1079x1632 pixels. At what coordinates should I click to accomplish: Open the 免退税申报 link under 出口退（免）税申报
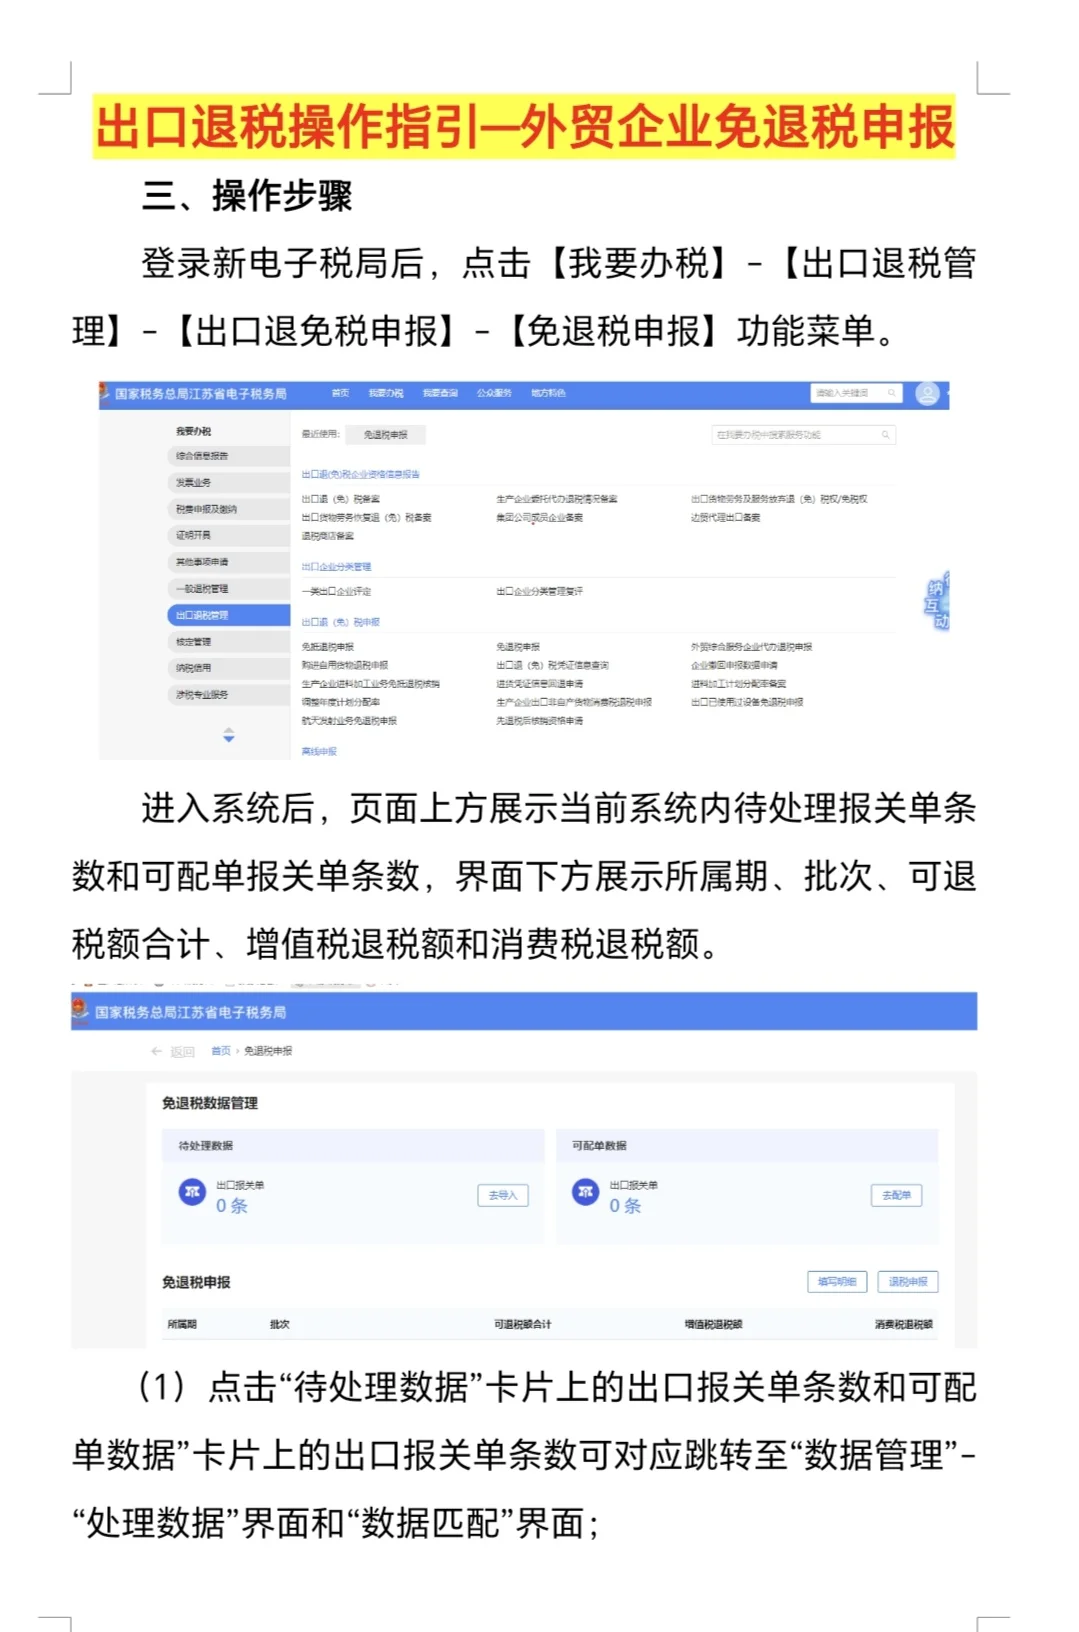[x=518, y=647]
